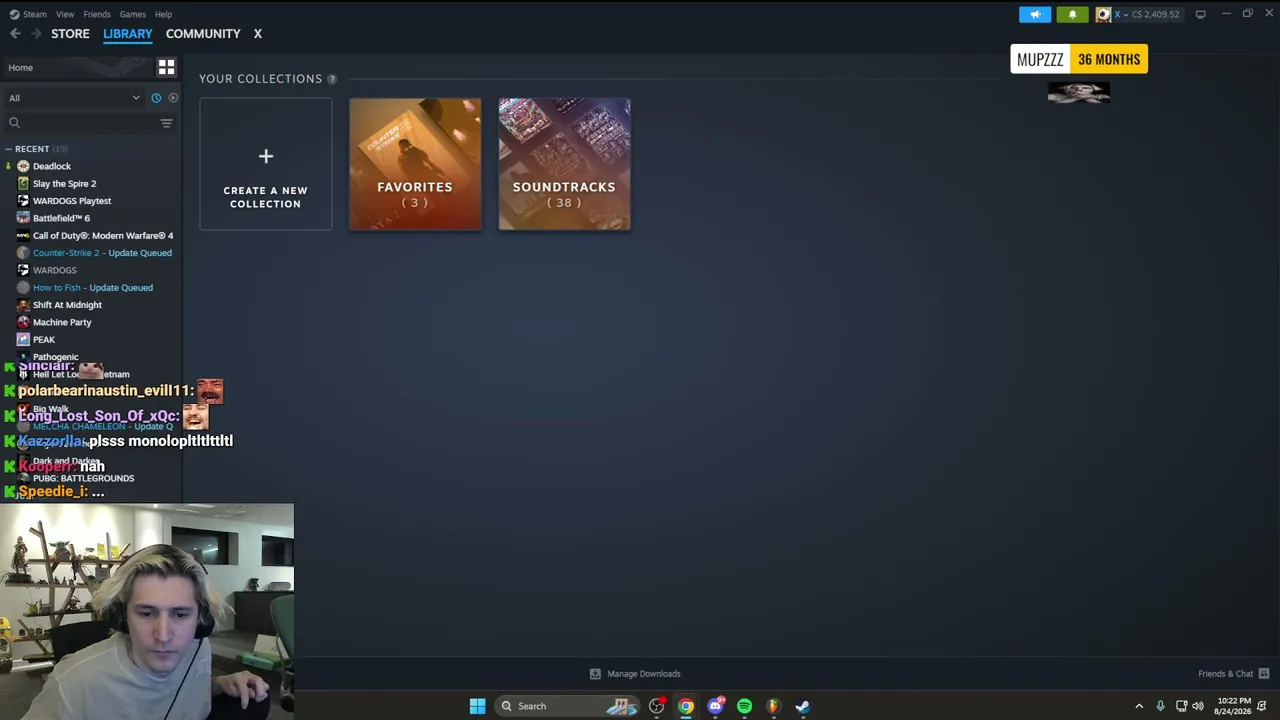The image size is (1280, 720).
Task: Enter Big Picture mode via monitor icon
Action: [x=1200, y=14]
